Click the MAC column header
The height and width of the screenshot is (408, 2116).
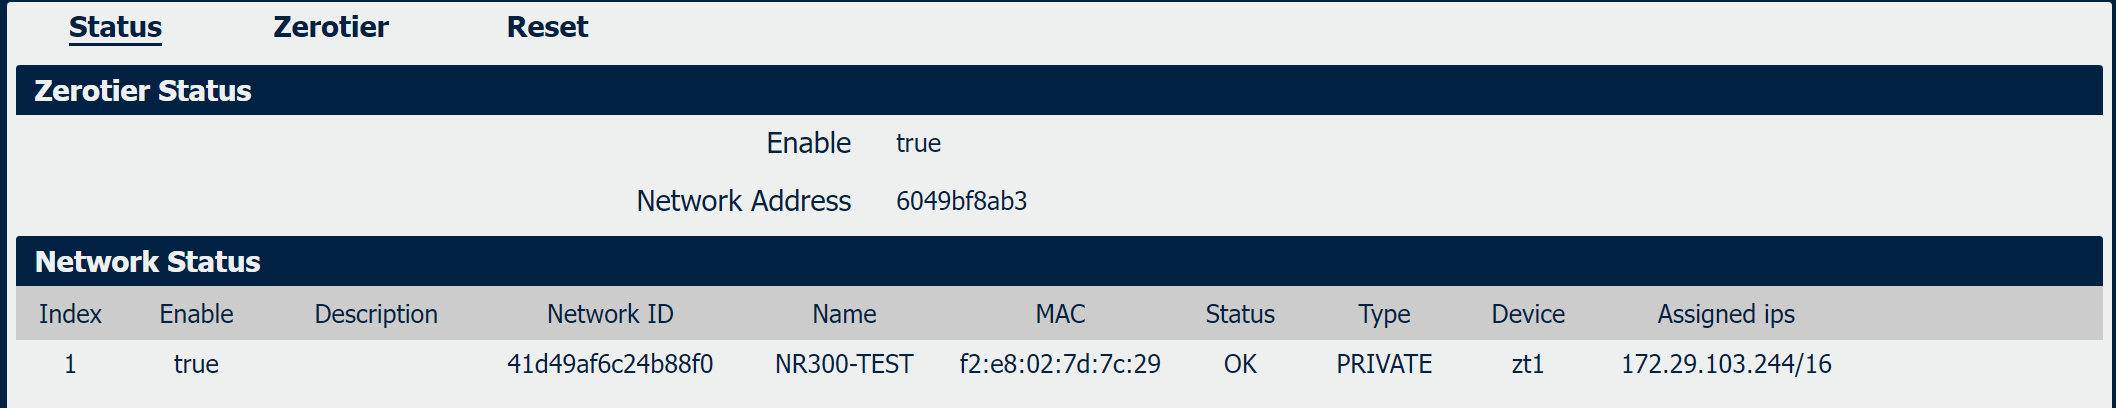coord(1060,314)
